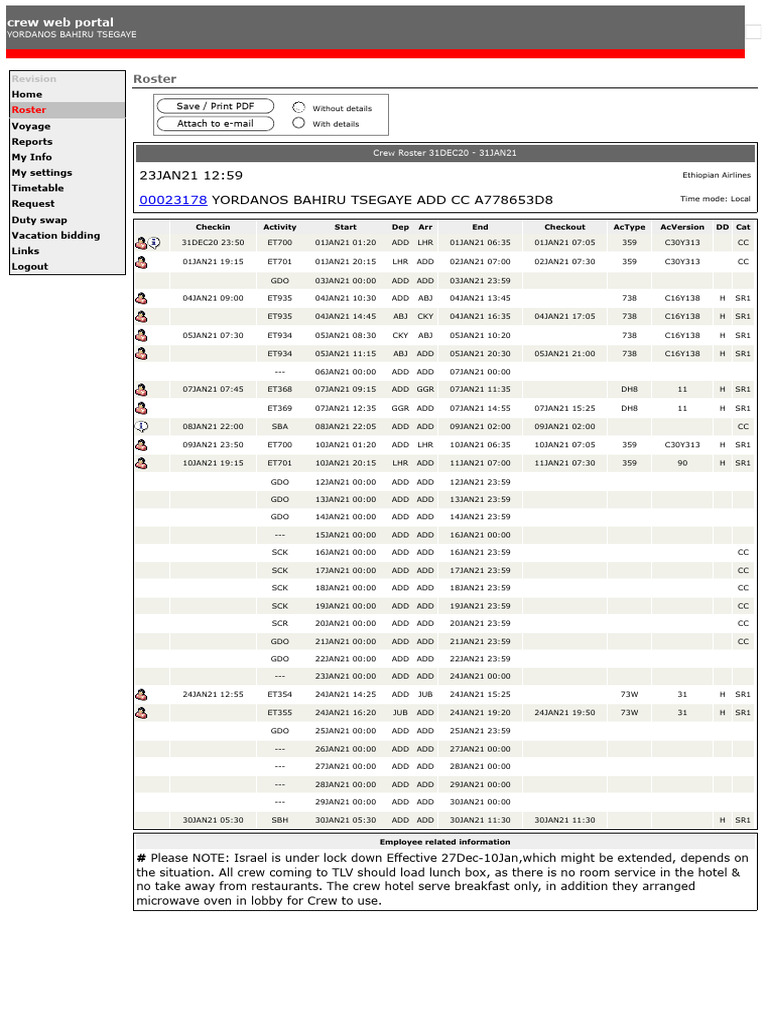The height and width of the screenshot is (1024, 768).
Task: Select the Without details radio button
Action: coord(298,107)
